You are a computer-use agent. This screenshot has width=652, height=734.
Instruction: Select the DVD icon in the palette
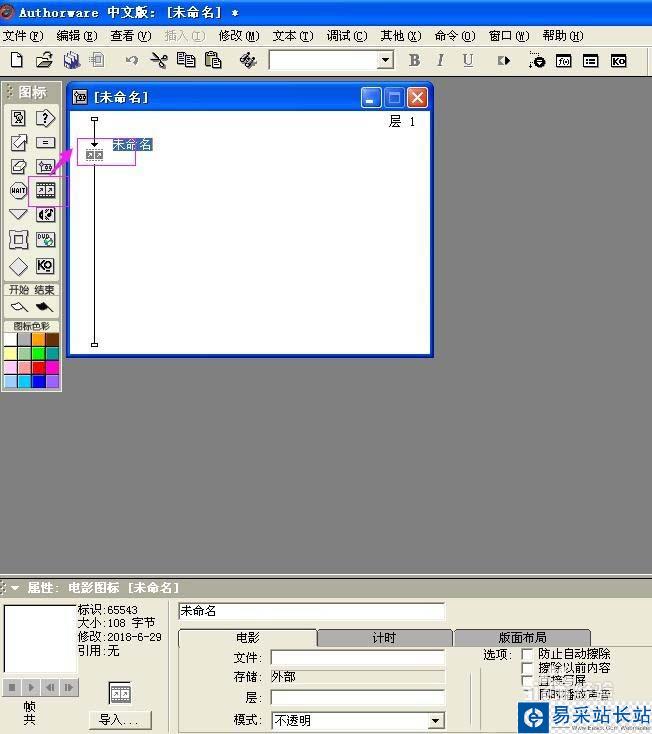click(x=45, y=240)
